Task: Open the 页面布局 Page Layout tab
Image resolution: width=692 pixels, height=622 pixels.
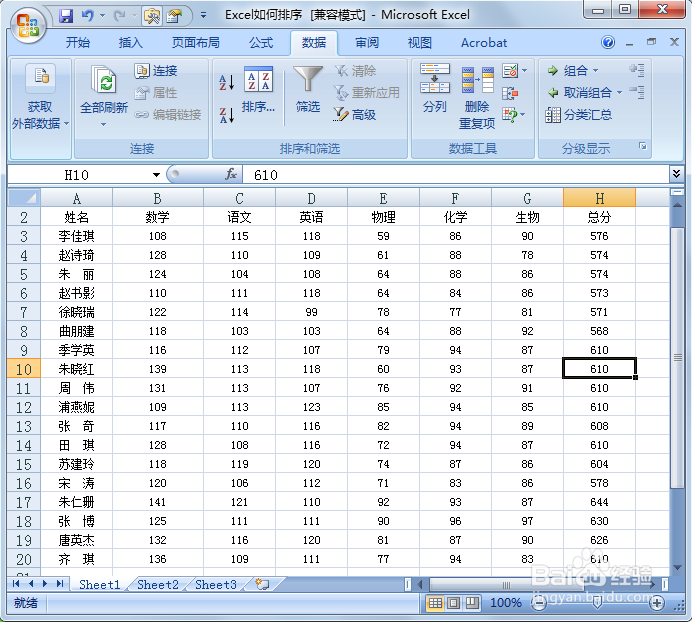Action: [196, 43]
